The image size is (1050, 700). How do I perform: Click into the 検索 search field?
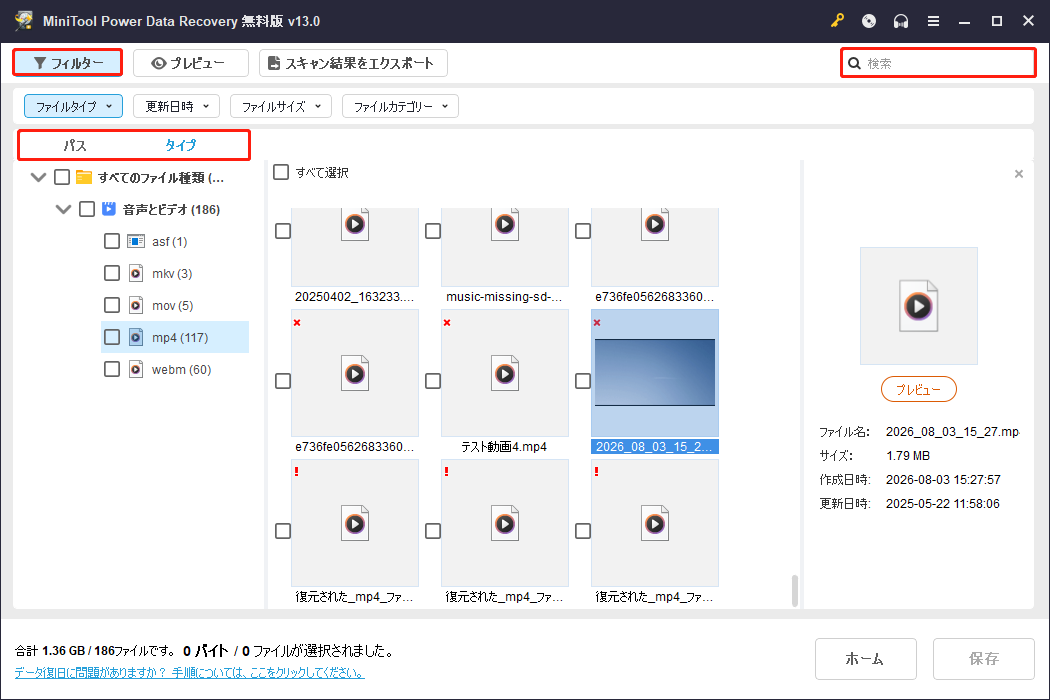point(939,63)
